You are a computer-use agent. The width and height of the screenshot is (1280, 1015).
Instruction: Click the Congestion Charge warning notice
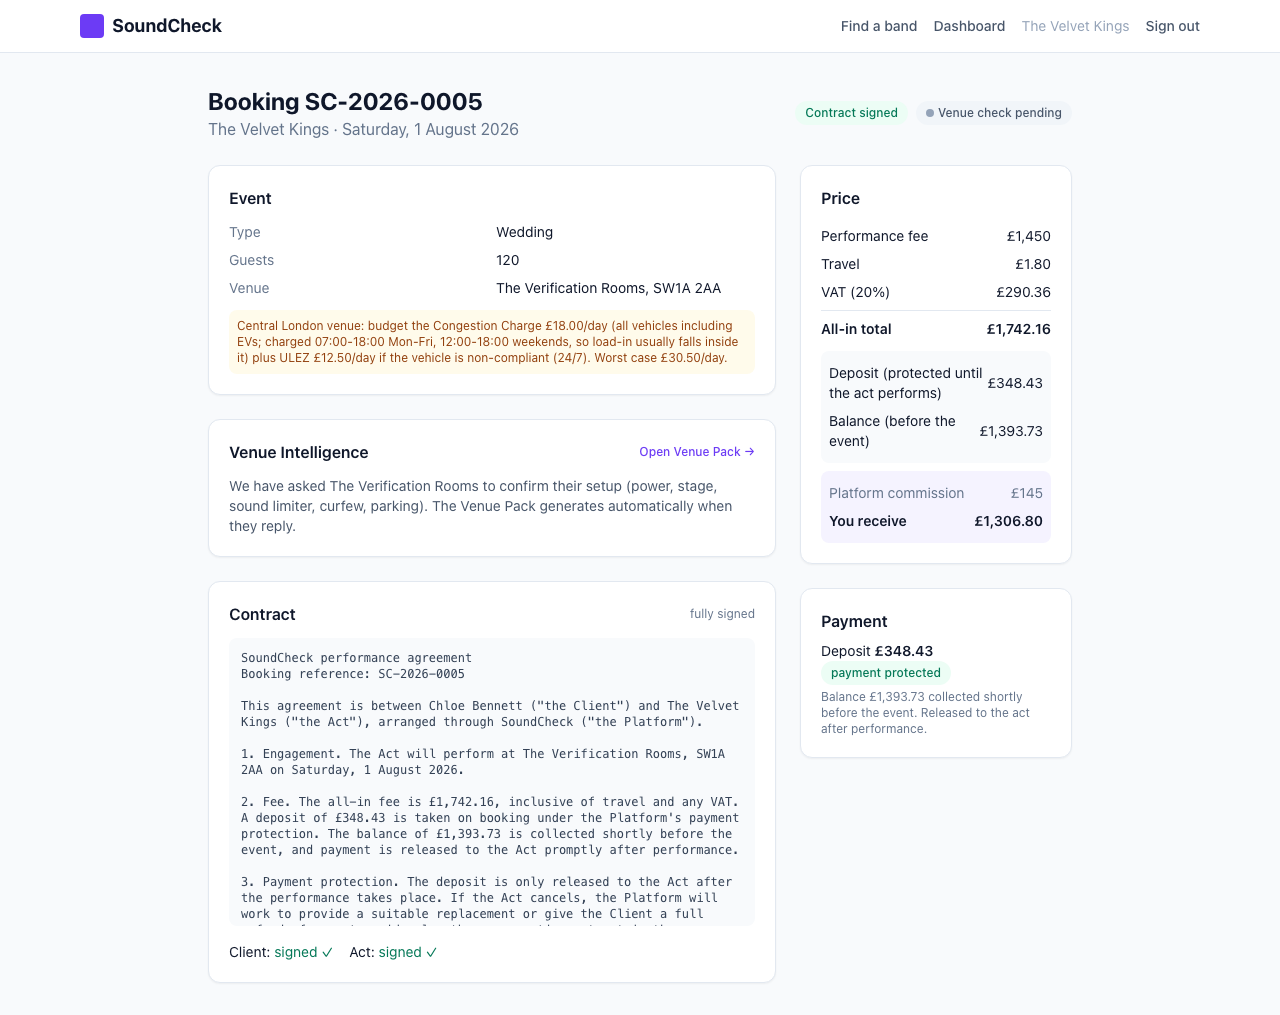(x=492, y=342)
